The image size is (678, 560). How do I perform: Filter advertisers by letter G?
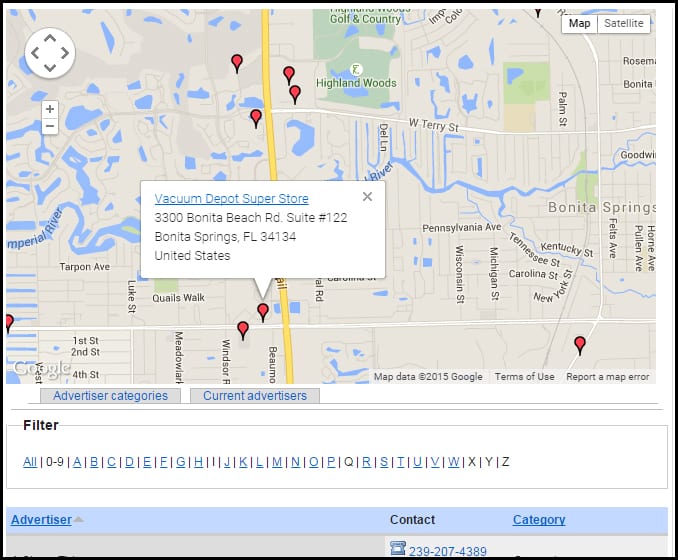tap(181, 462)
